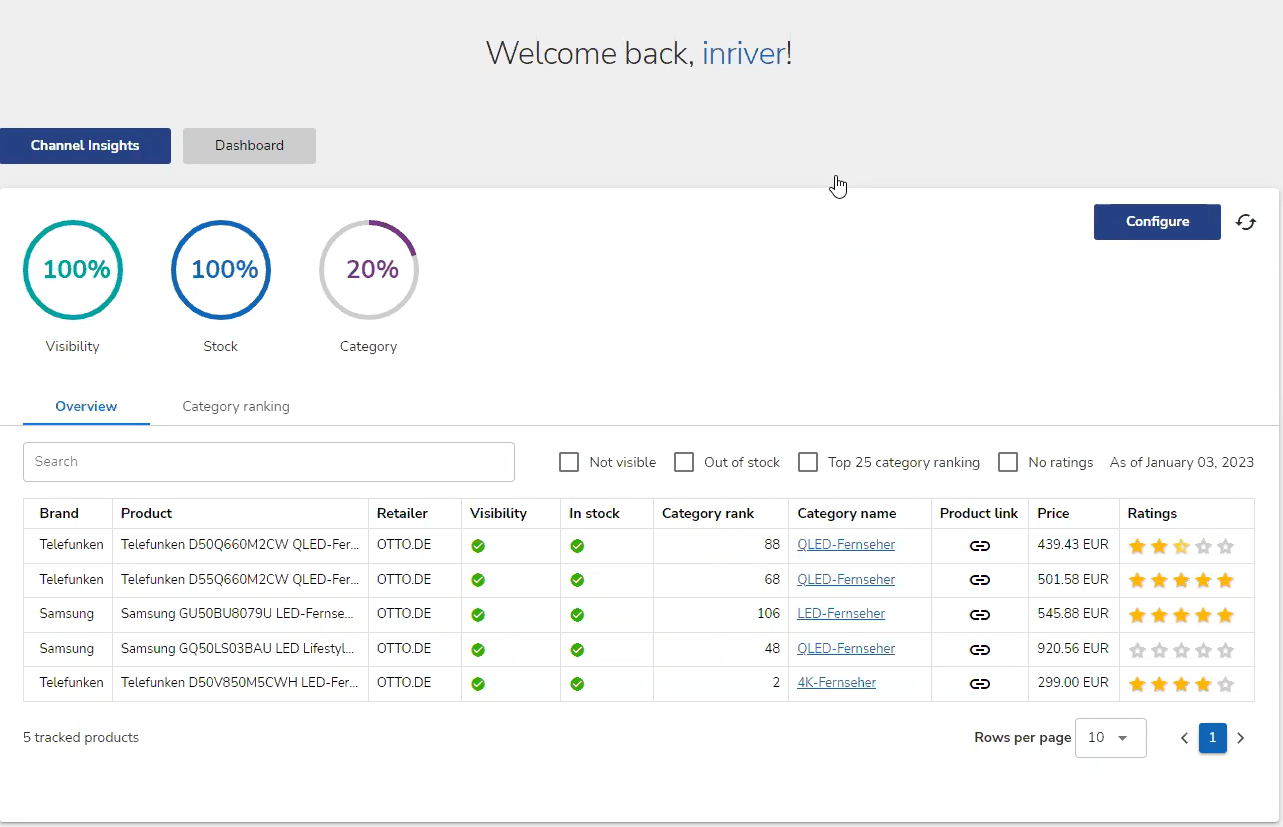Click the Category 20% progress ring

(368, 270)
